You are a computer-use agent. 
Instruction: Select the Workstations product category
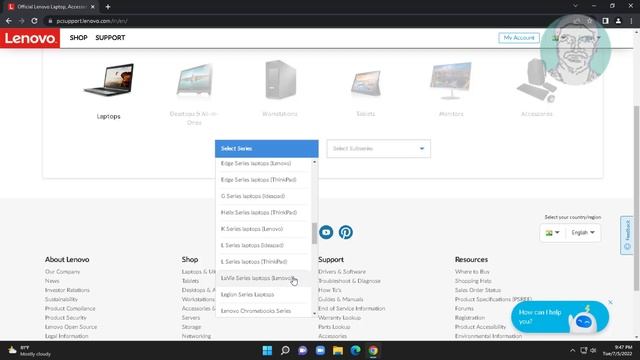pyautogui.click(x=280, y=89)
